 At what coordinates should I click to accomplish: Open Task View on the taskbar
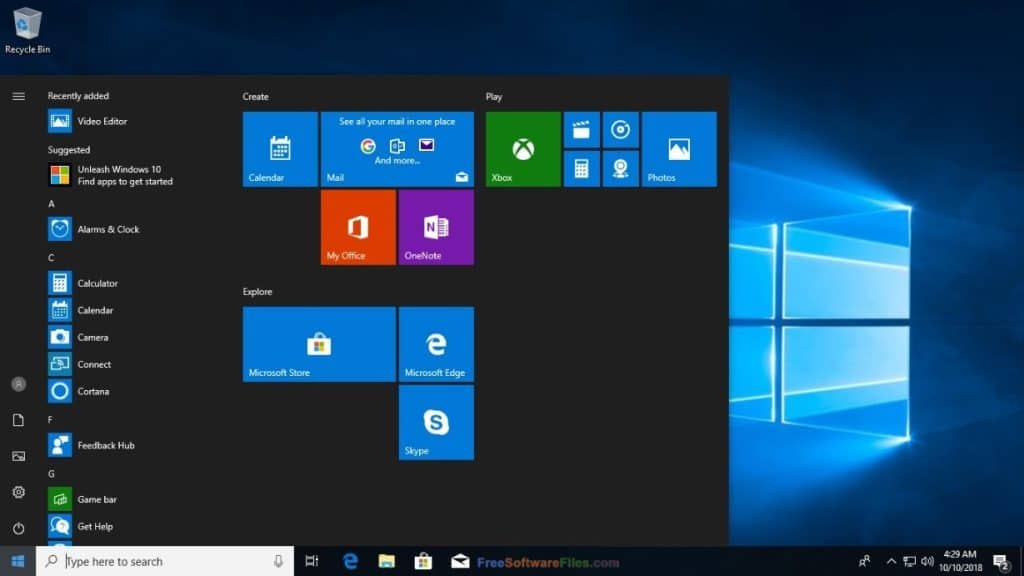point(312,561)
